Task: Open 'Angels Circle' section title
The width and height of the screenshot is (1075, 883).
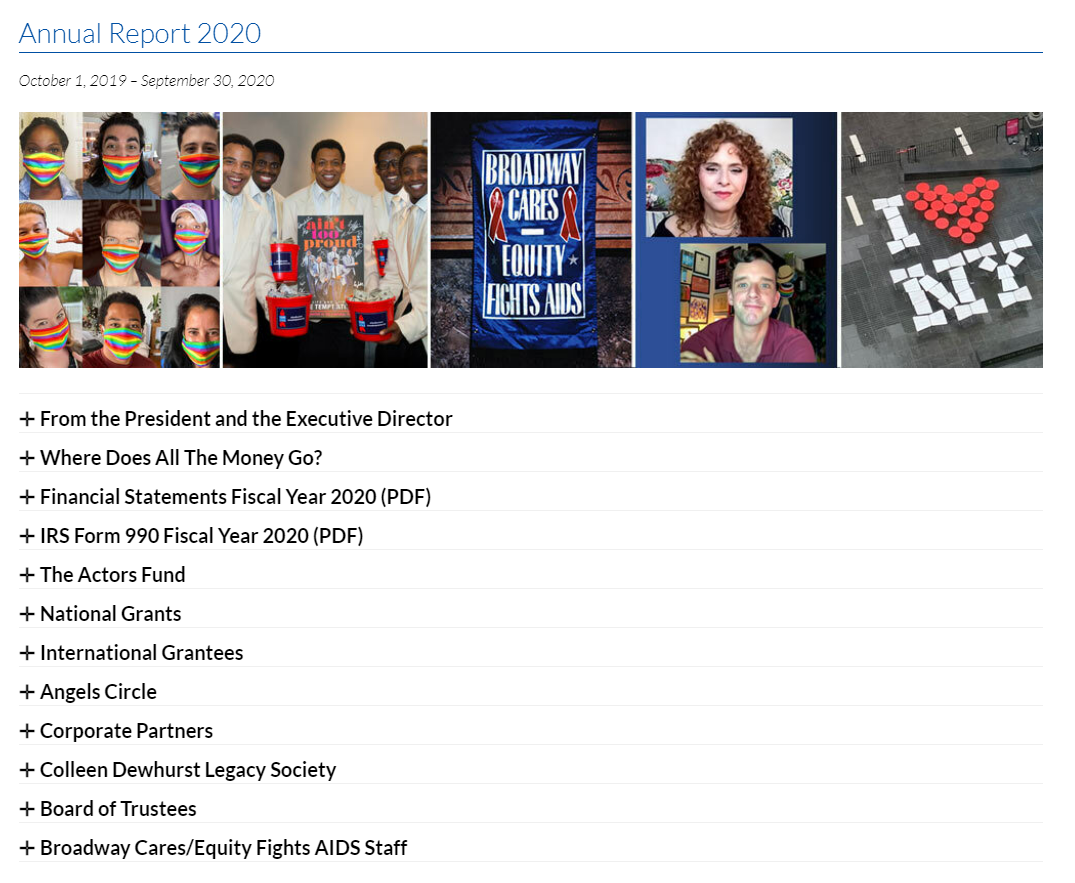Action: coord(98,692)
